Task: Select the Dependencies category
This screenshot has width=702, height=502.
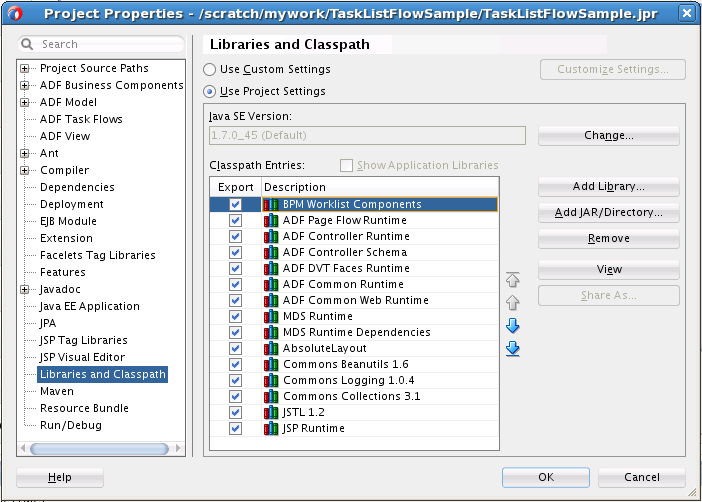Action: click(x=77, y=187)
